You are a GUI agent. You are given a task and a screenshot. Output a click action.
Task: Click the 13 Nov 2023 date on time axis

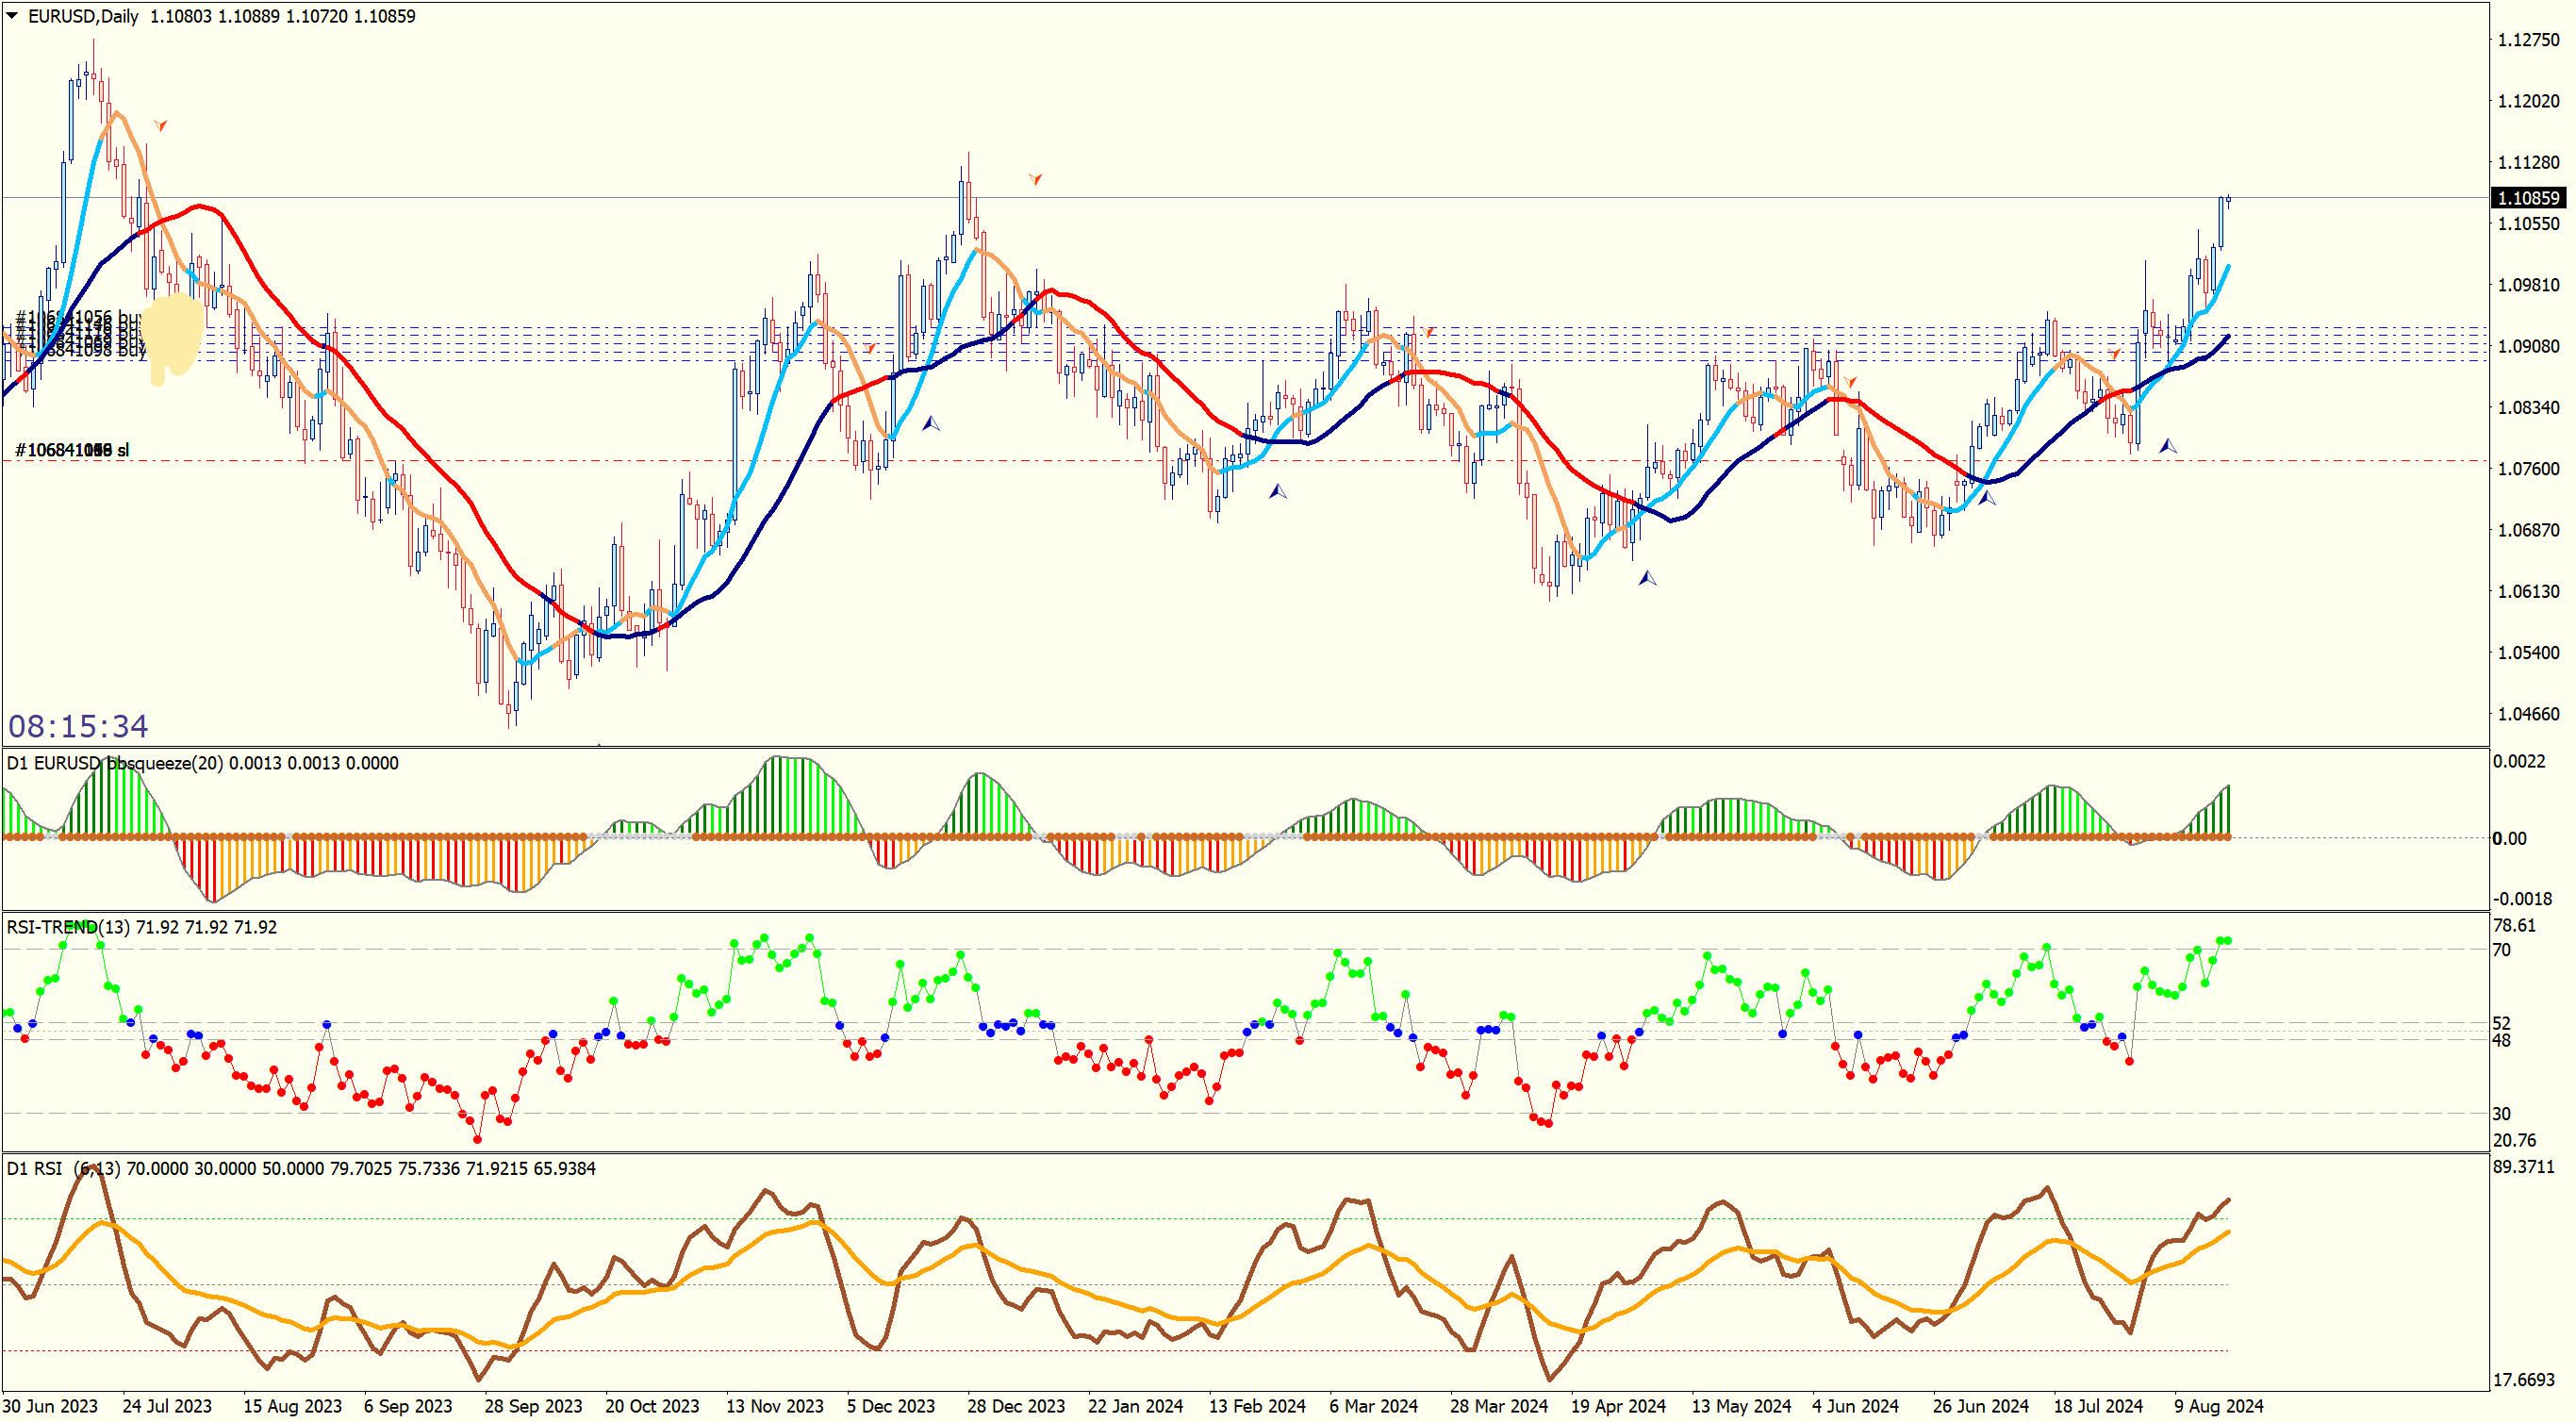(774, 1405)
